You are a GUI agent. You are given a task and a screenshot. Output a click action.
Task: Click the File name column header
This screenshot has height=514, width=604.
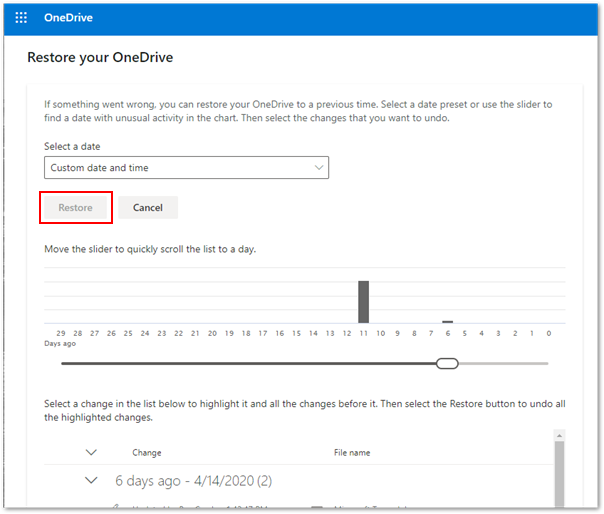tap(352, 453)
